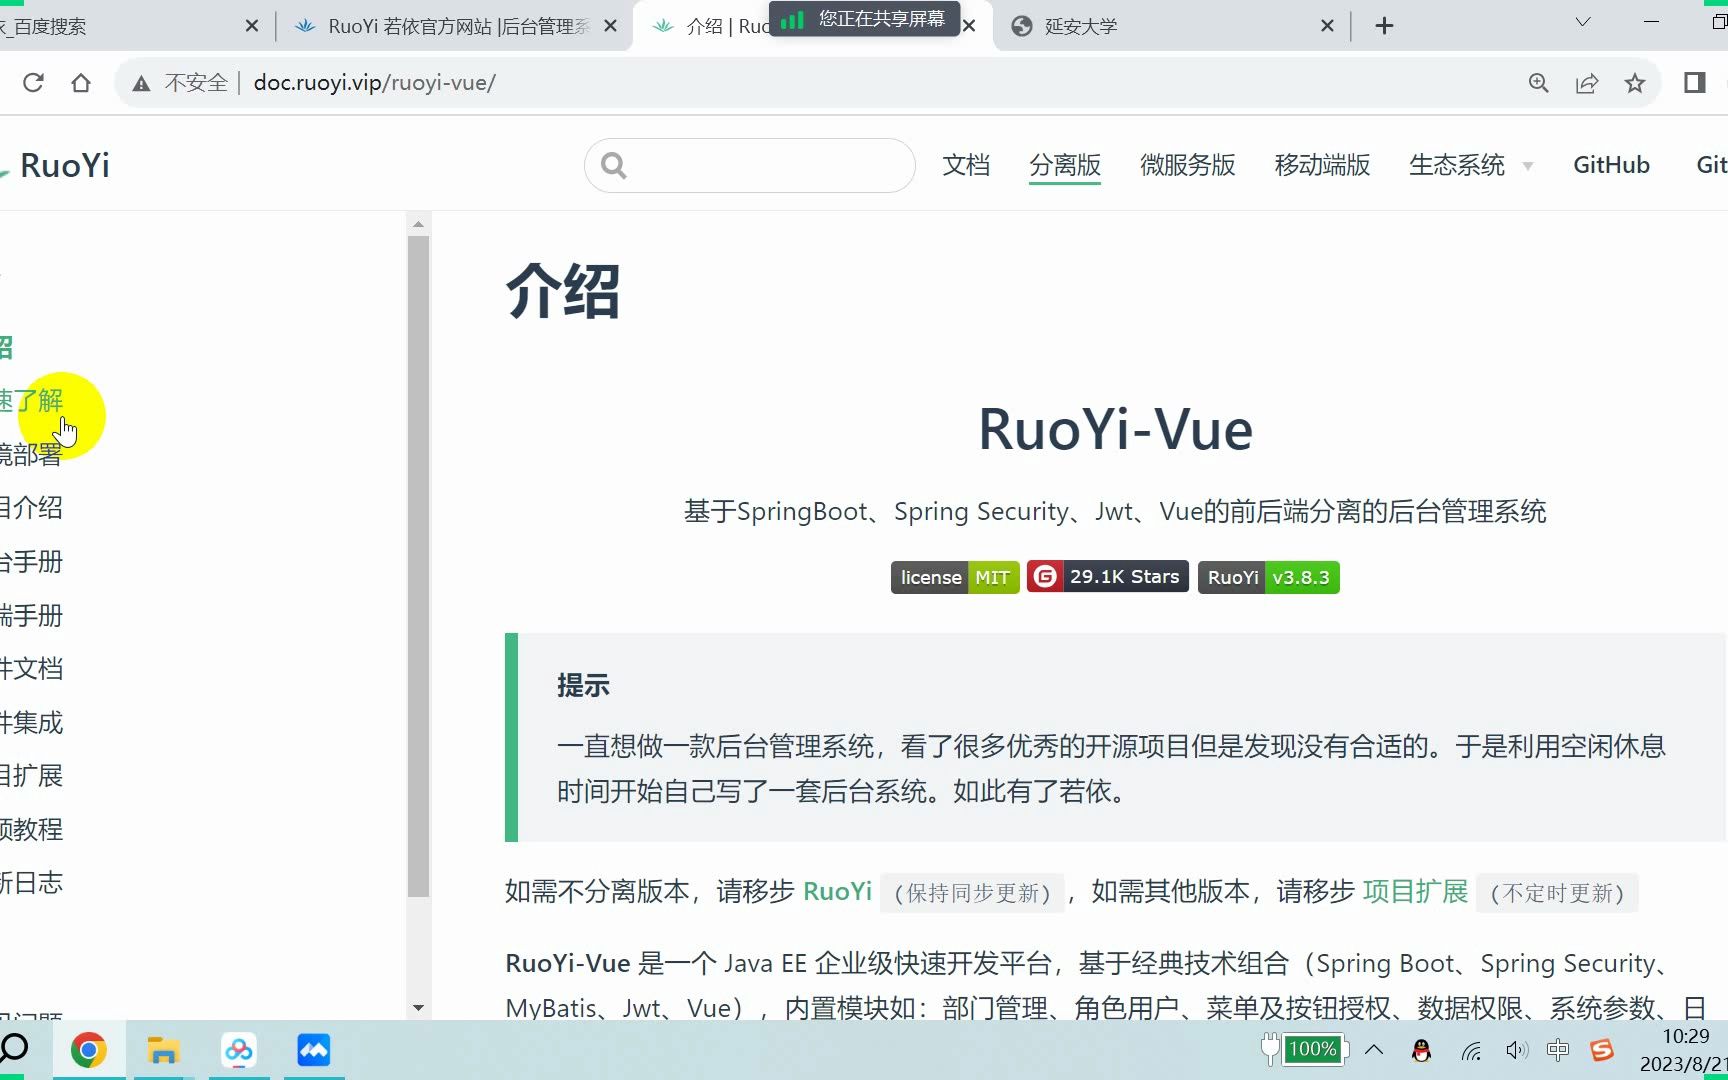Select the 集成 sidebar item
The width and height of the screenshot is (1728, 1080).
tap(32, 722)
